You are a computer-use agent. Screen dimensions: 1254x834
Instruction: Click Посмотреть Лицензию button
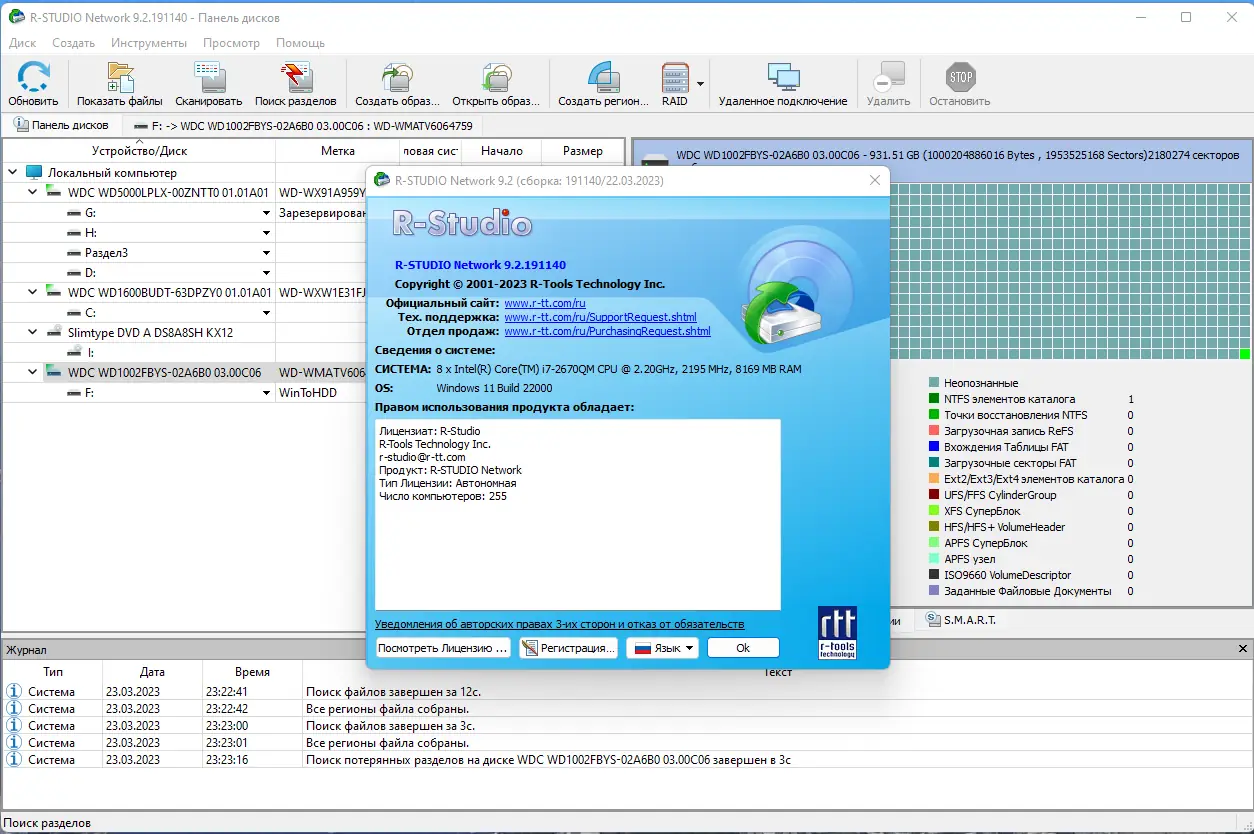point(443,648)
